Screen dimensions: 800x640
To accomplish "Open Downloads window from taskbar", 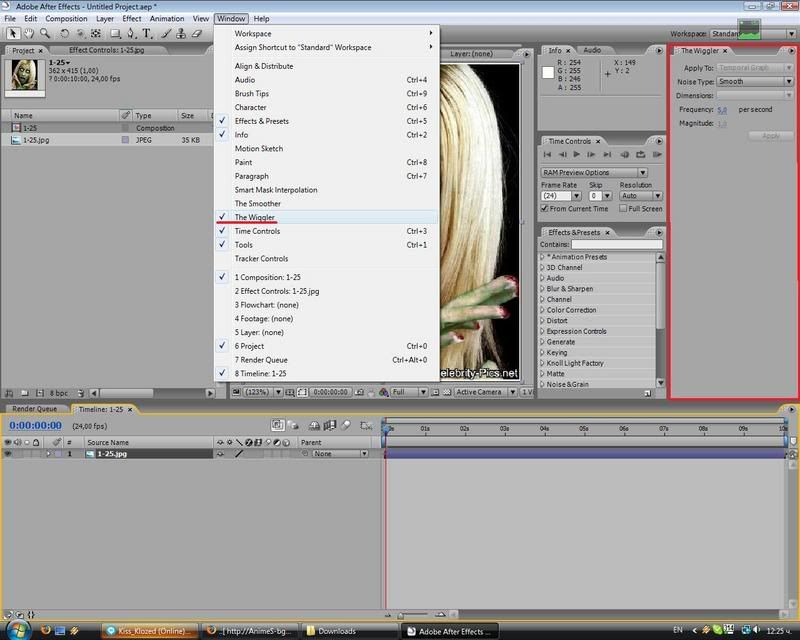I will (x=348, y=631).
